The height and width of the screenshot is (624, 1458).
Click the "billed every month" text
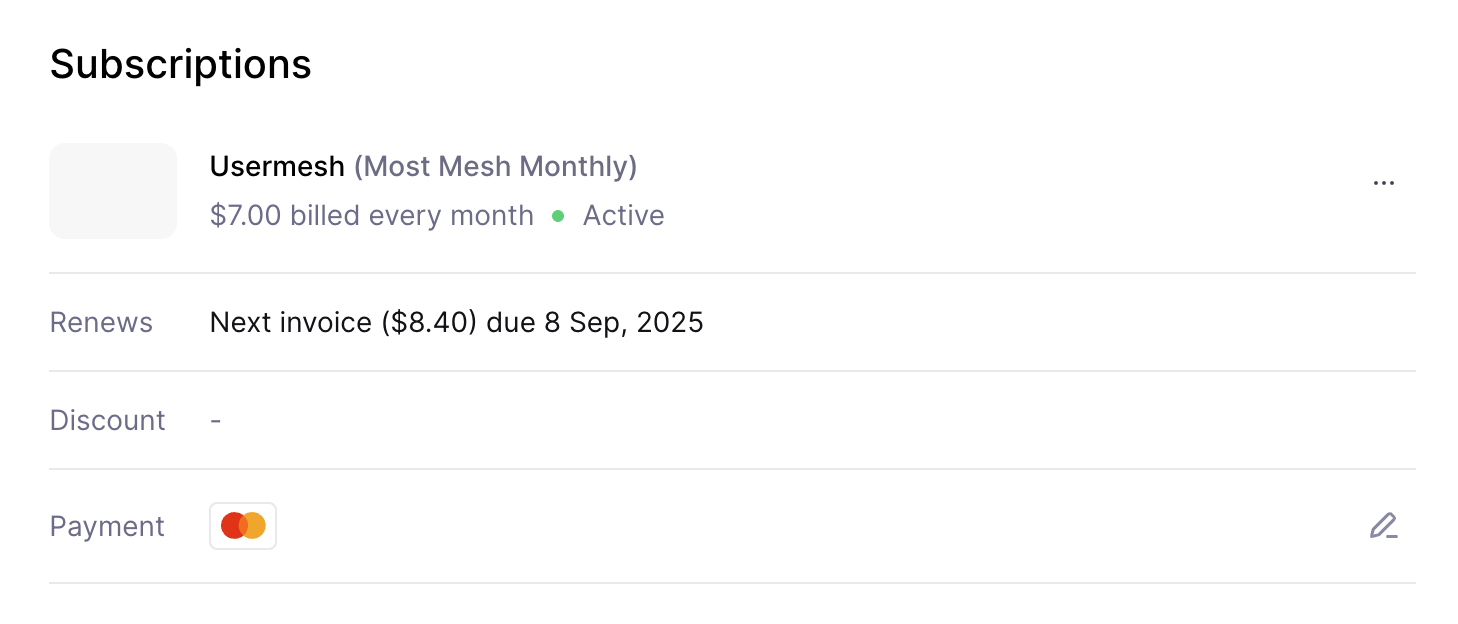point(412,216)
